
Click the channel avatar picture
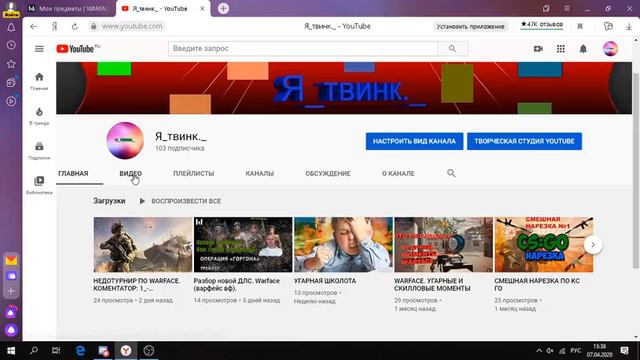(x=125, y=140)
